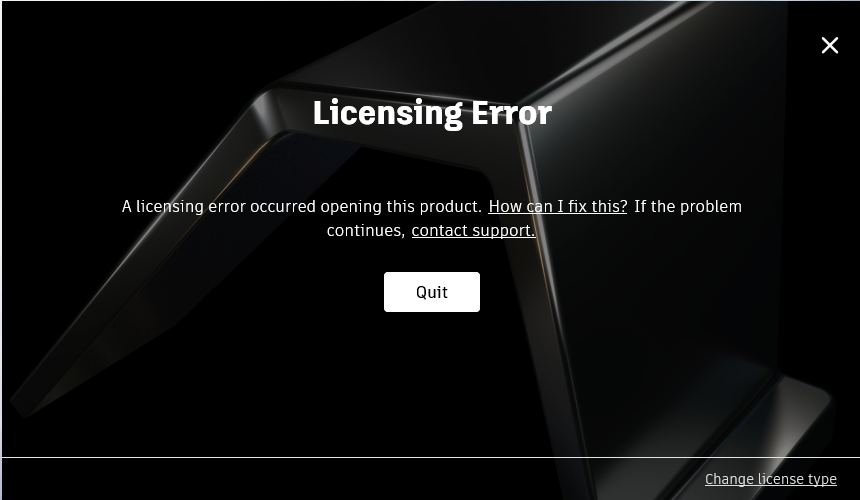860x500 pixels.
Task: Choose Quit to leave the application
Action: click(432, 292)
